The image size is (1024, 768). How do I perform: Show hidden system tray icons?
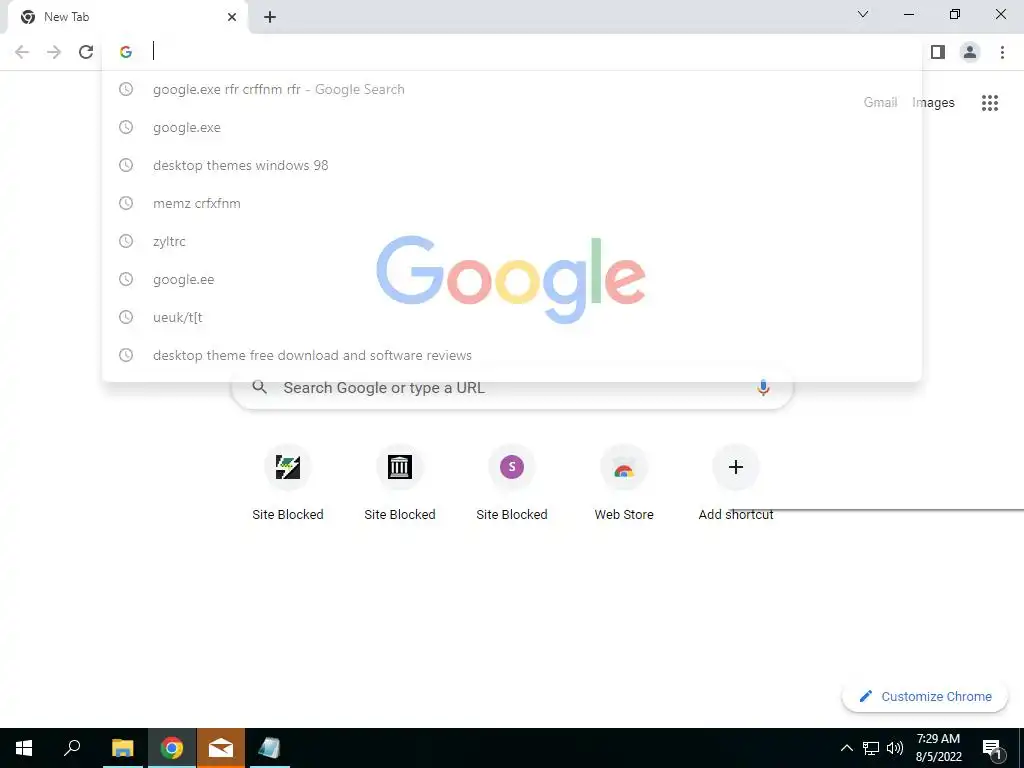(x=846, y=748)
